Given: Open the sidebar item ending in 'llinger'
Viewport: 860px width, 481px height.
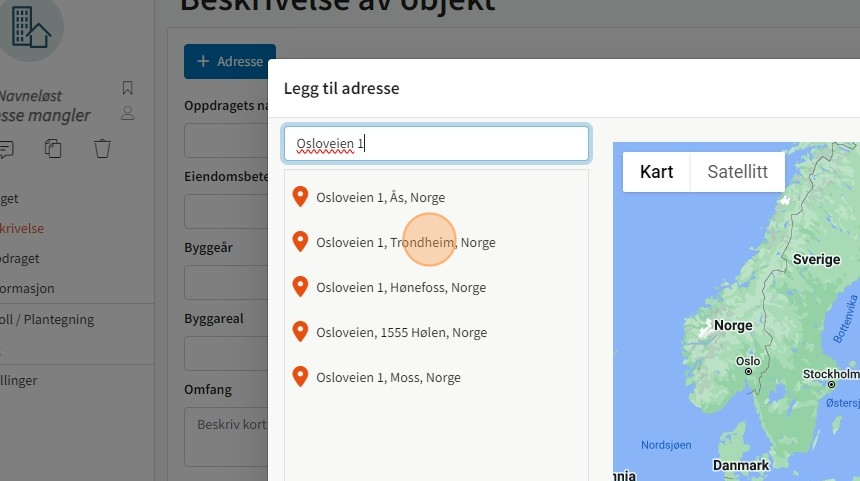Looking at the screenshot, I should tap(19, 380).
